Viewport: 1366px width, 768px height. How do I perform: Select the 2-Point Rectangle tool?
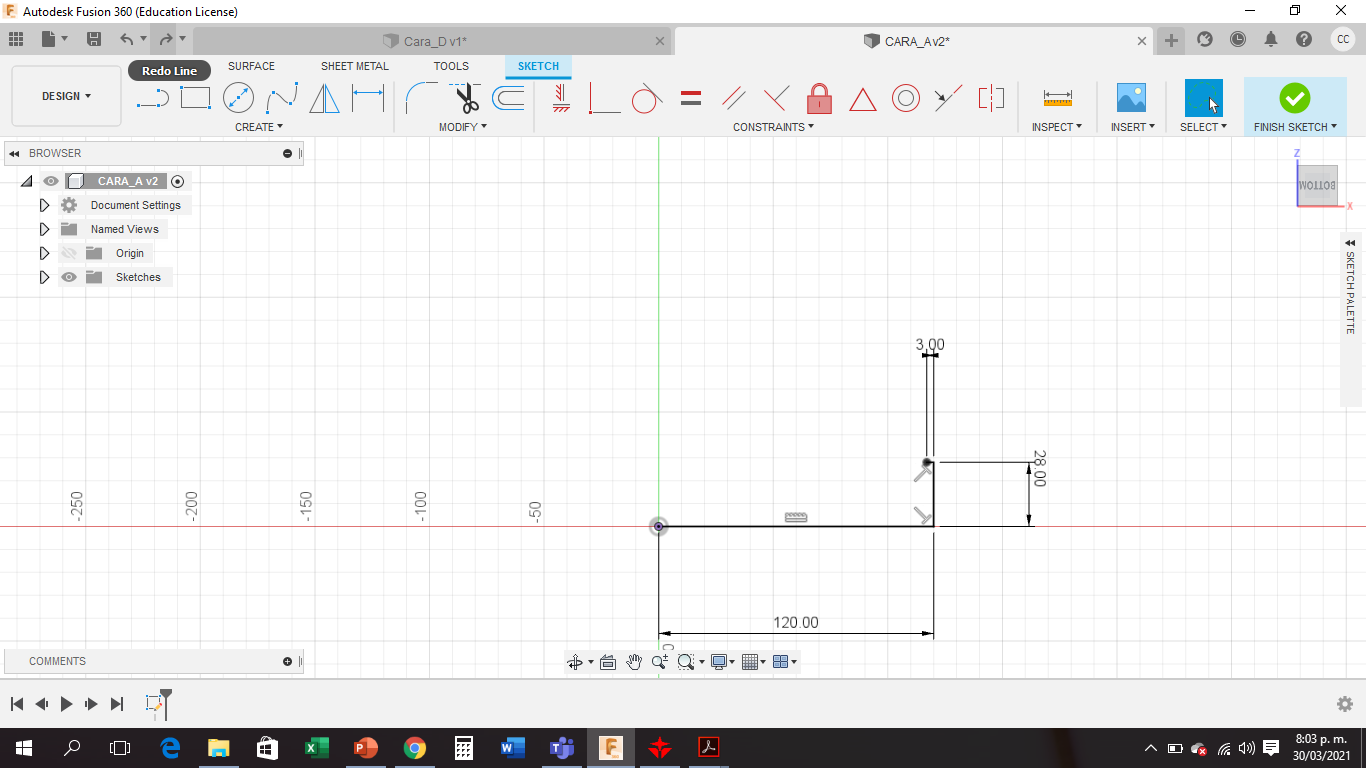[x=195, y=98]
